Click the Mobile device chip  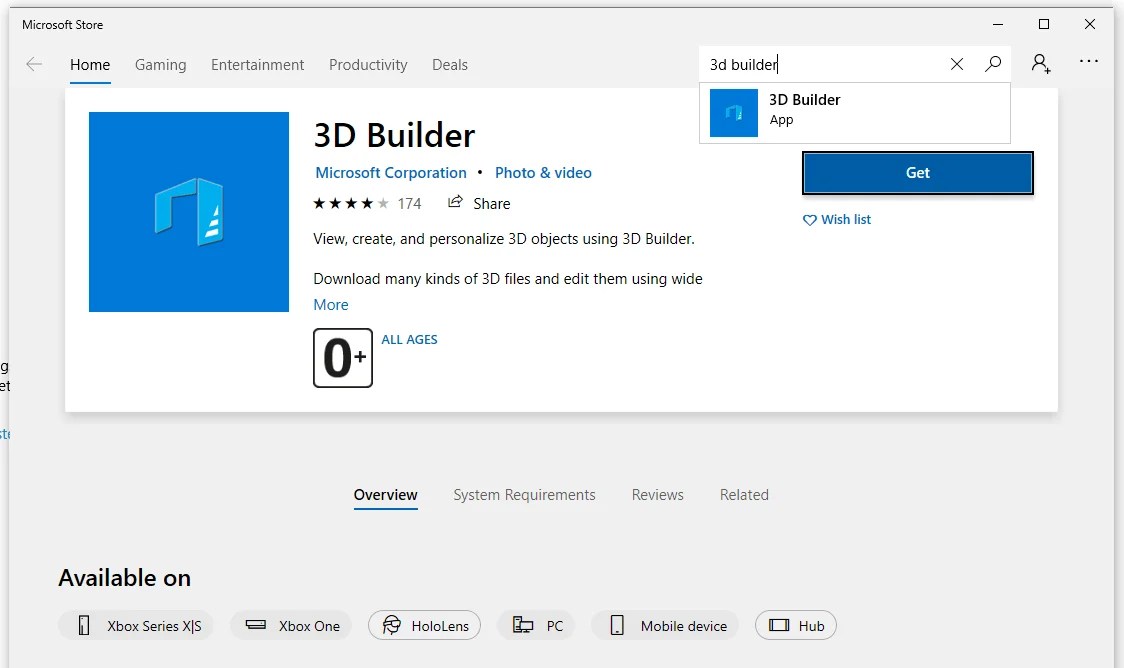665,626
